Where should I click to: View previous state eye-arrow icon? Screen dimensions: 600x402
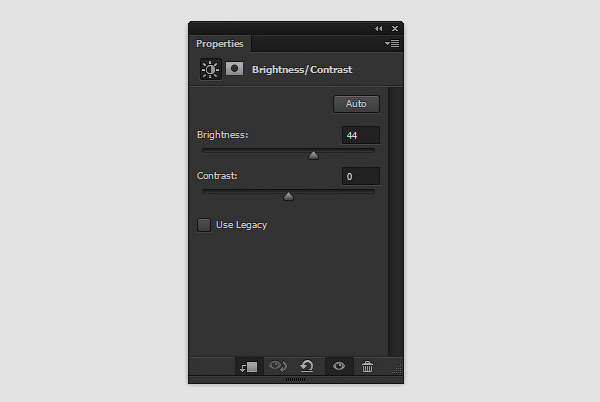[x=278, y=366]
